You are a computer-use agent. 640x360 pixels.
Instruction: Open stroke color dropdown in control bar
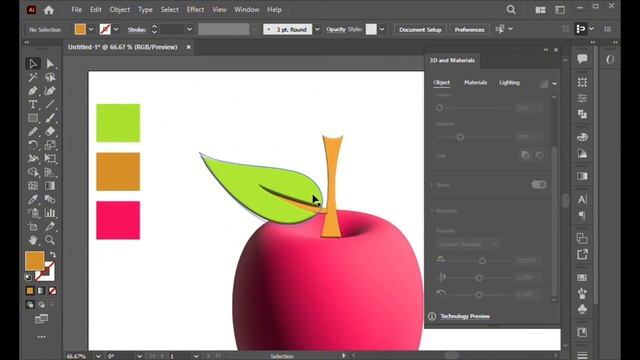pyautogui.click(x=116, y=29)
